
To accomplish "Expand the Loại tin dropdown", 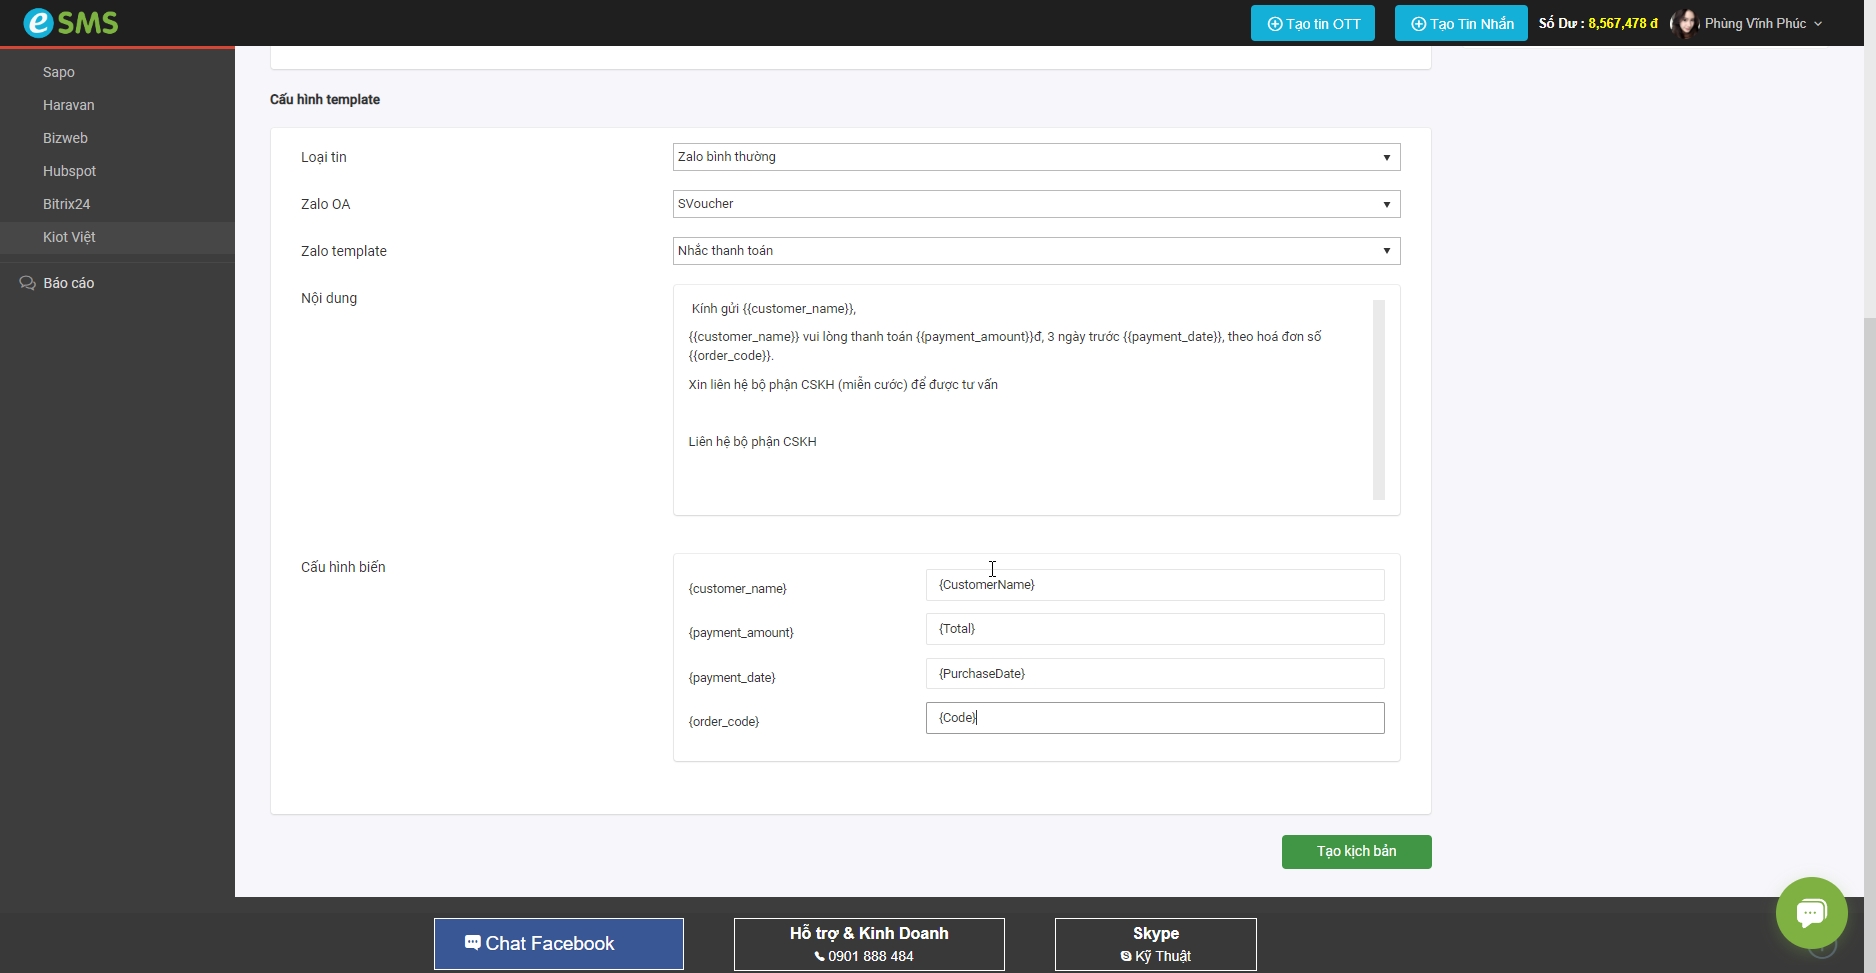I will coord(1036,157).
